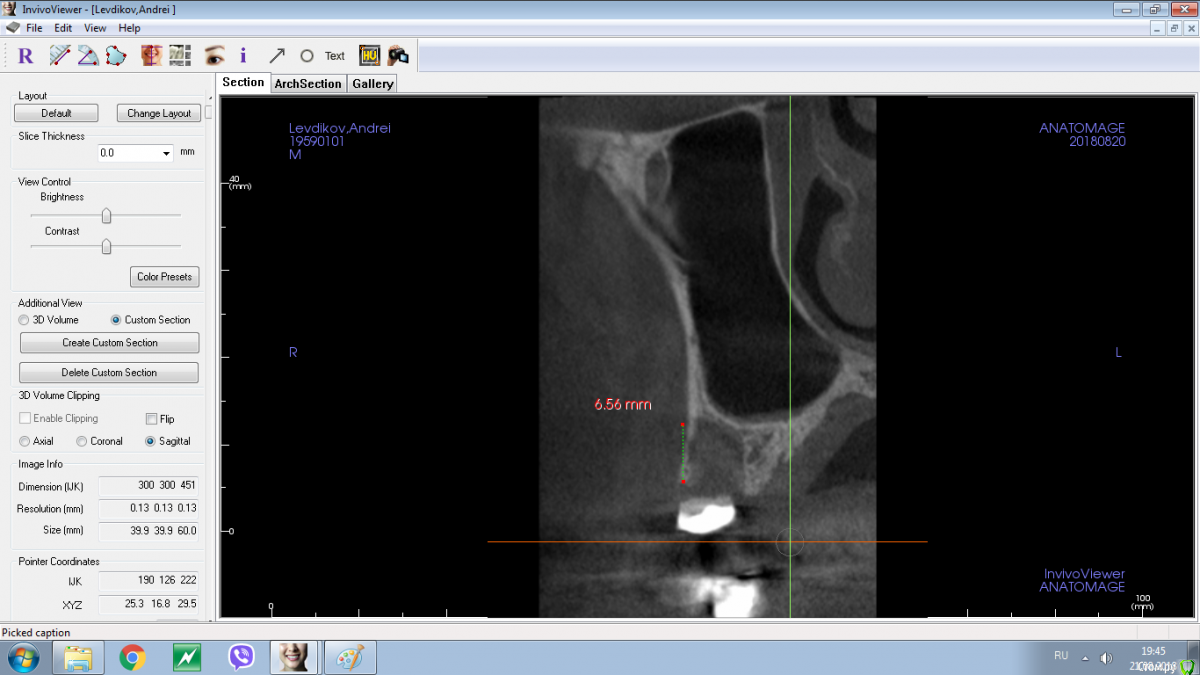Select the 3D Volume radio button
Image resolution: width=1200 pixels, height=675 pixels.
click(x=25, y=320)
